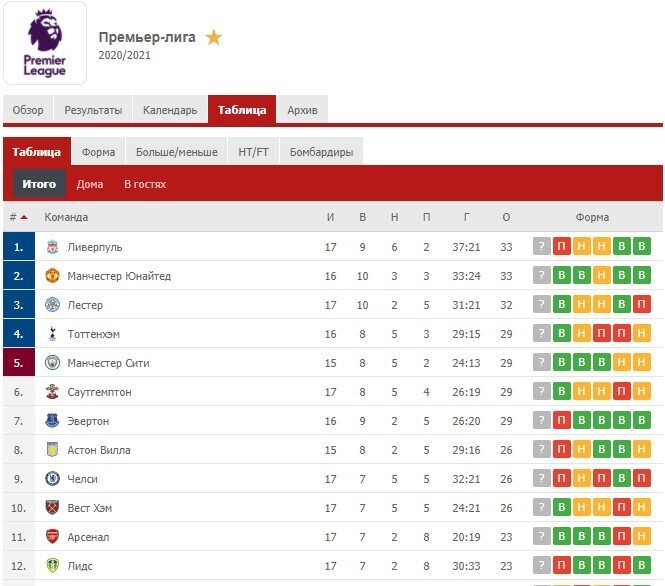The width and height of the screenshot is (665, 586).
Task: Click the Everton crest icon
Action: pos(52,421)
